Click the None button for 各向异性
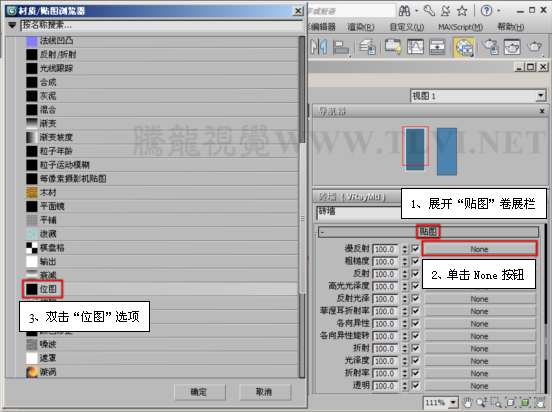This screenshot has height=412, width=552. pos(479,324)
